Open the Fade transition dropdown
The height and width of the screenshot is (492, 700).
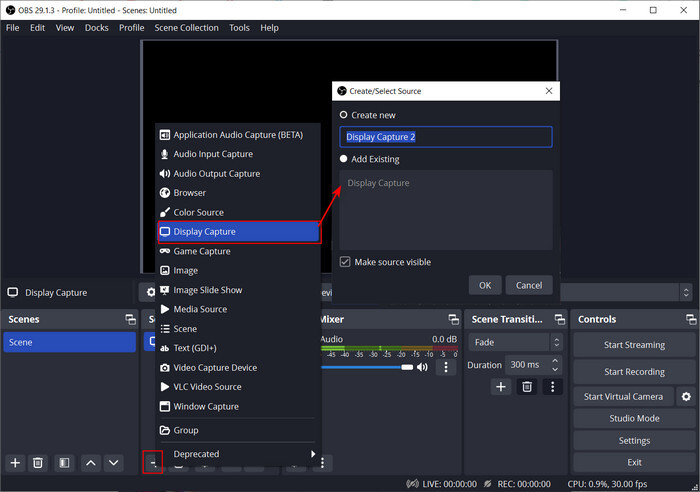(x=514, y=342)
